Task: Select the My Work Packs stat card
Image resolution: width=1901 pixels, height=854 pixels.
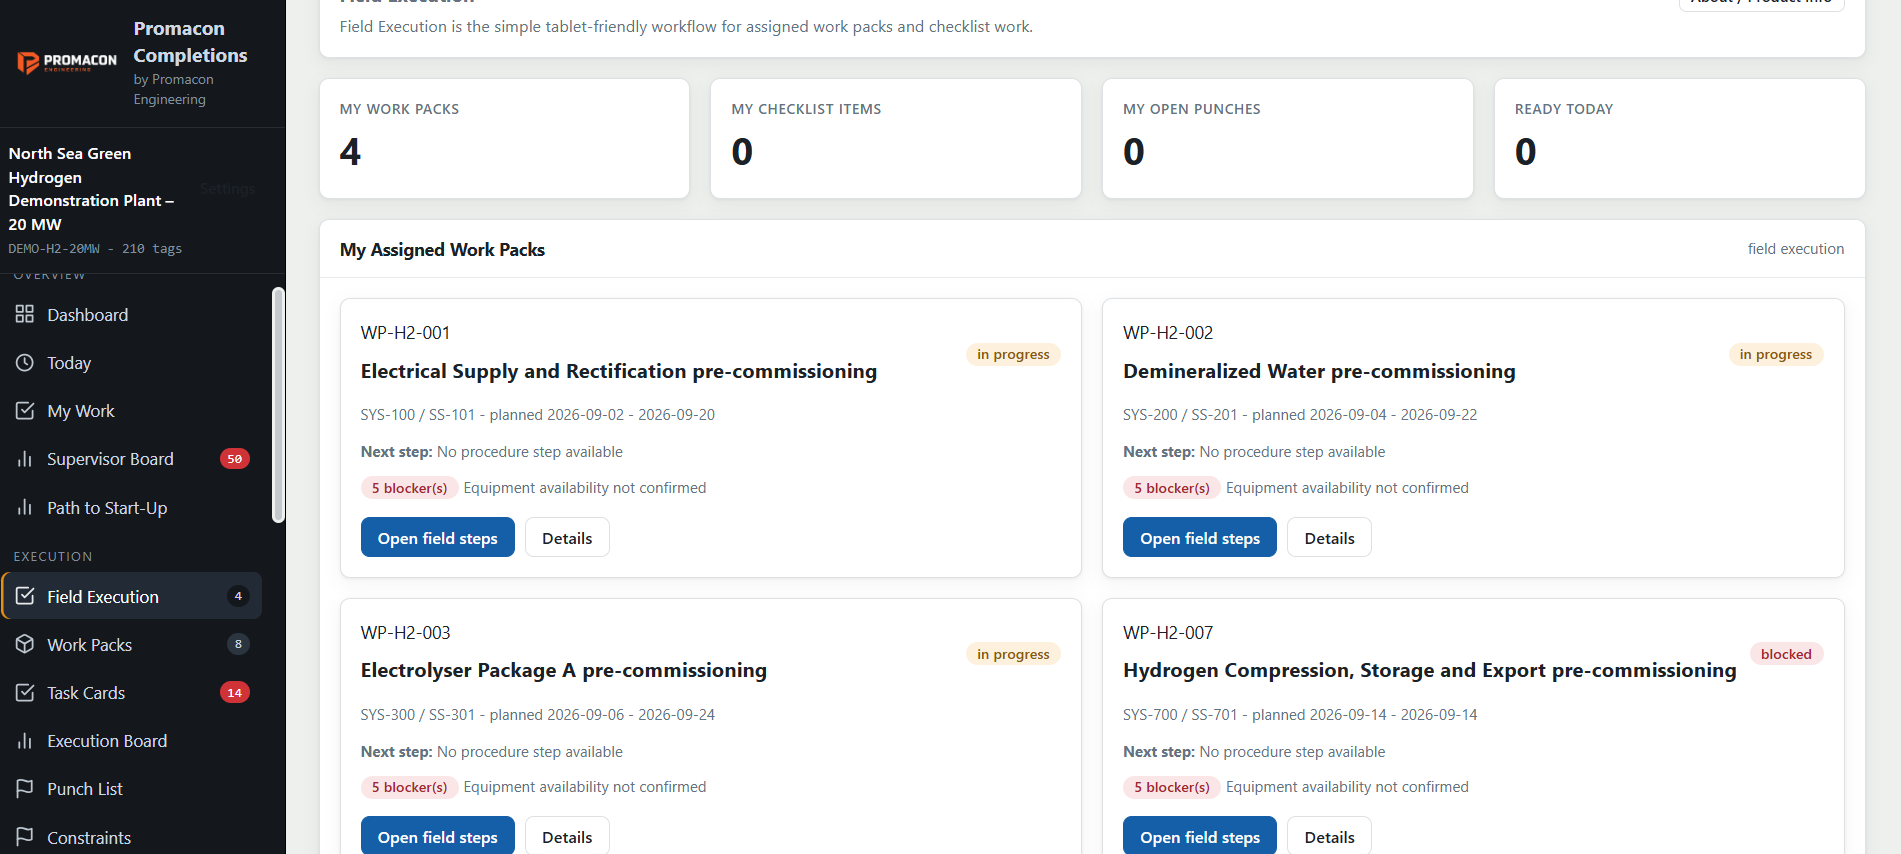Action: [504, 138]
